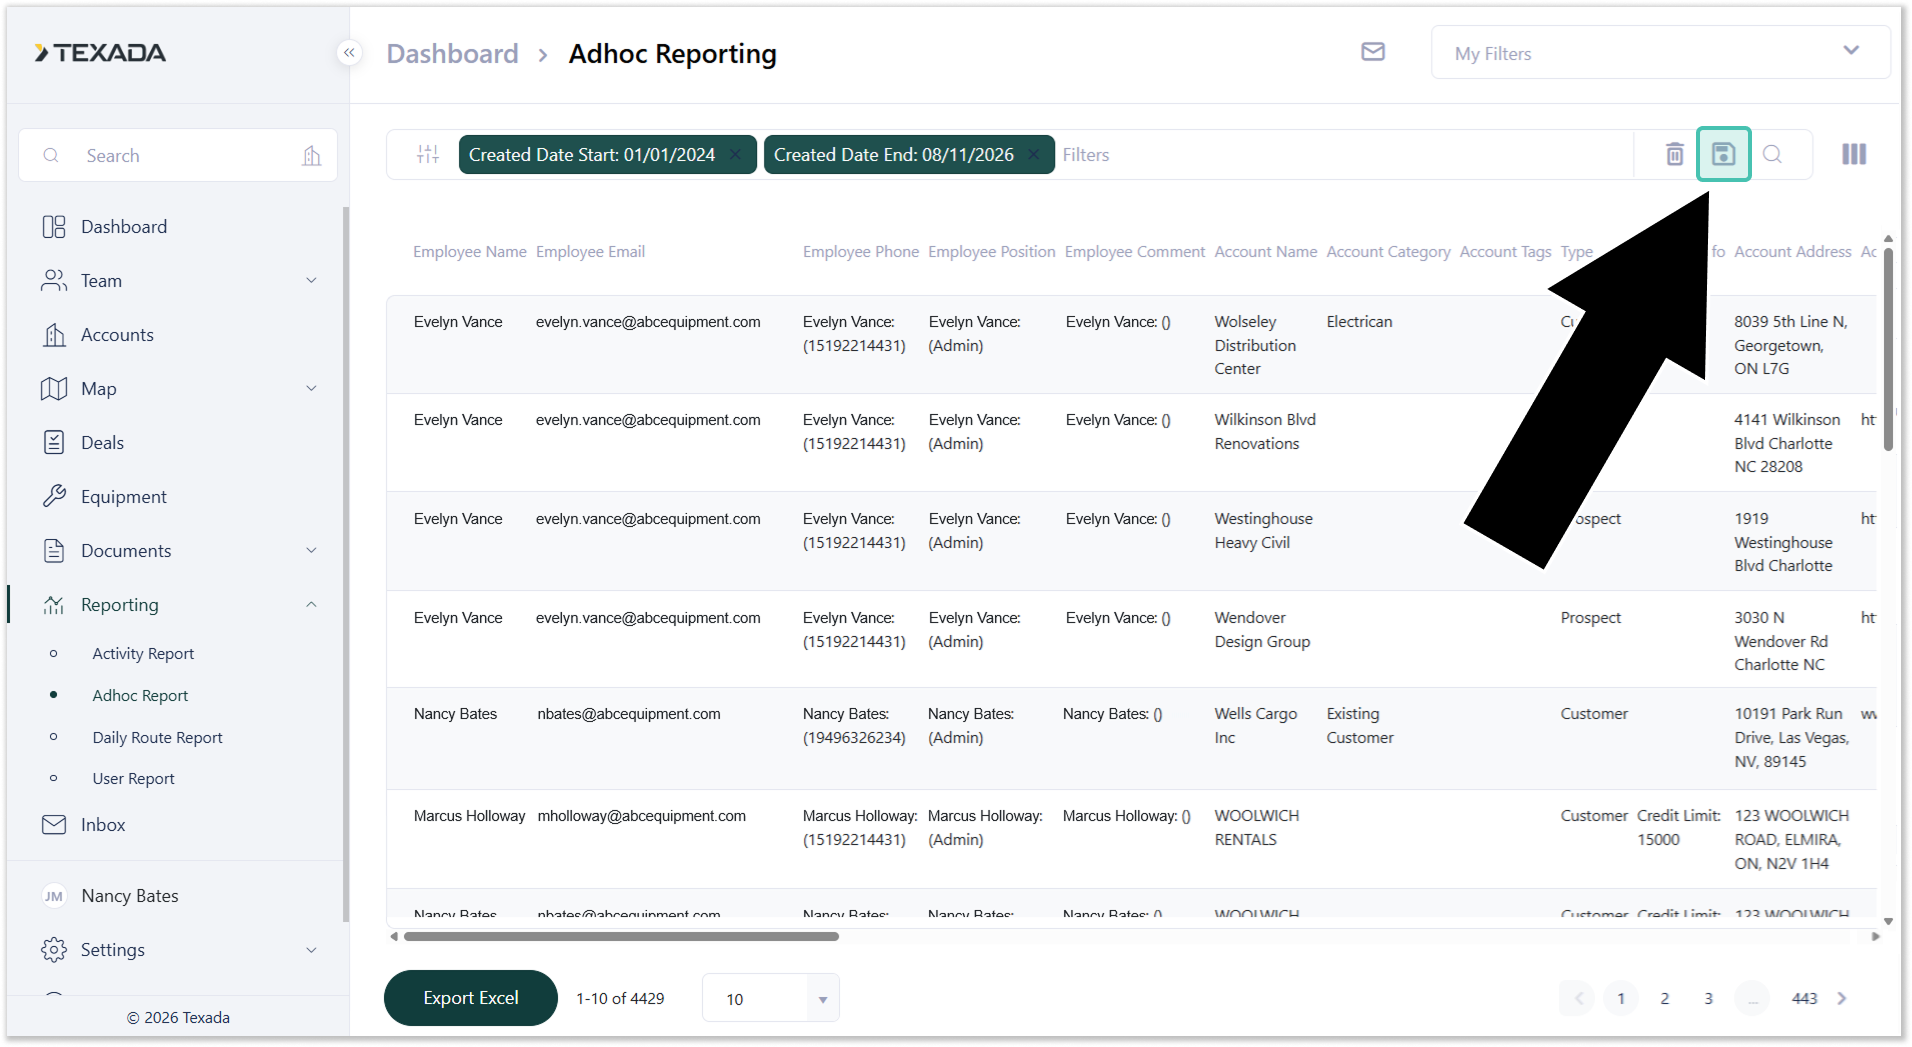Click the Deals sidebar icon
The height and width of the screenshot is (1047, 1912).
(54, 443)
